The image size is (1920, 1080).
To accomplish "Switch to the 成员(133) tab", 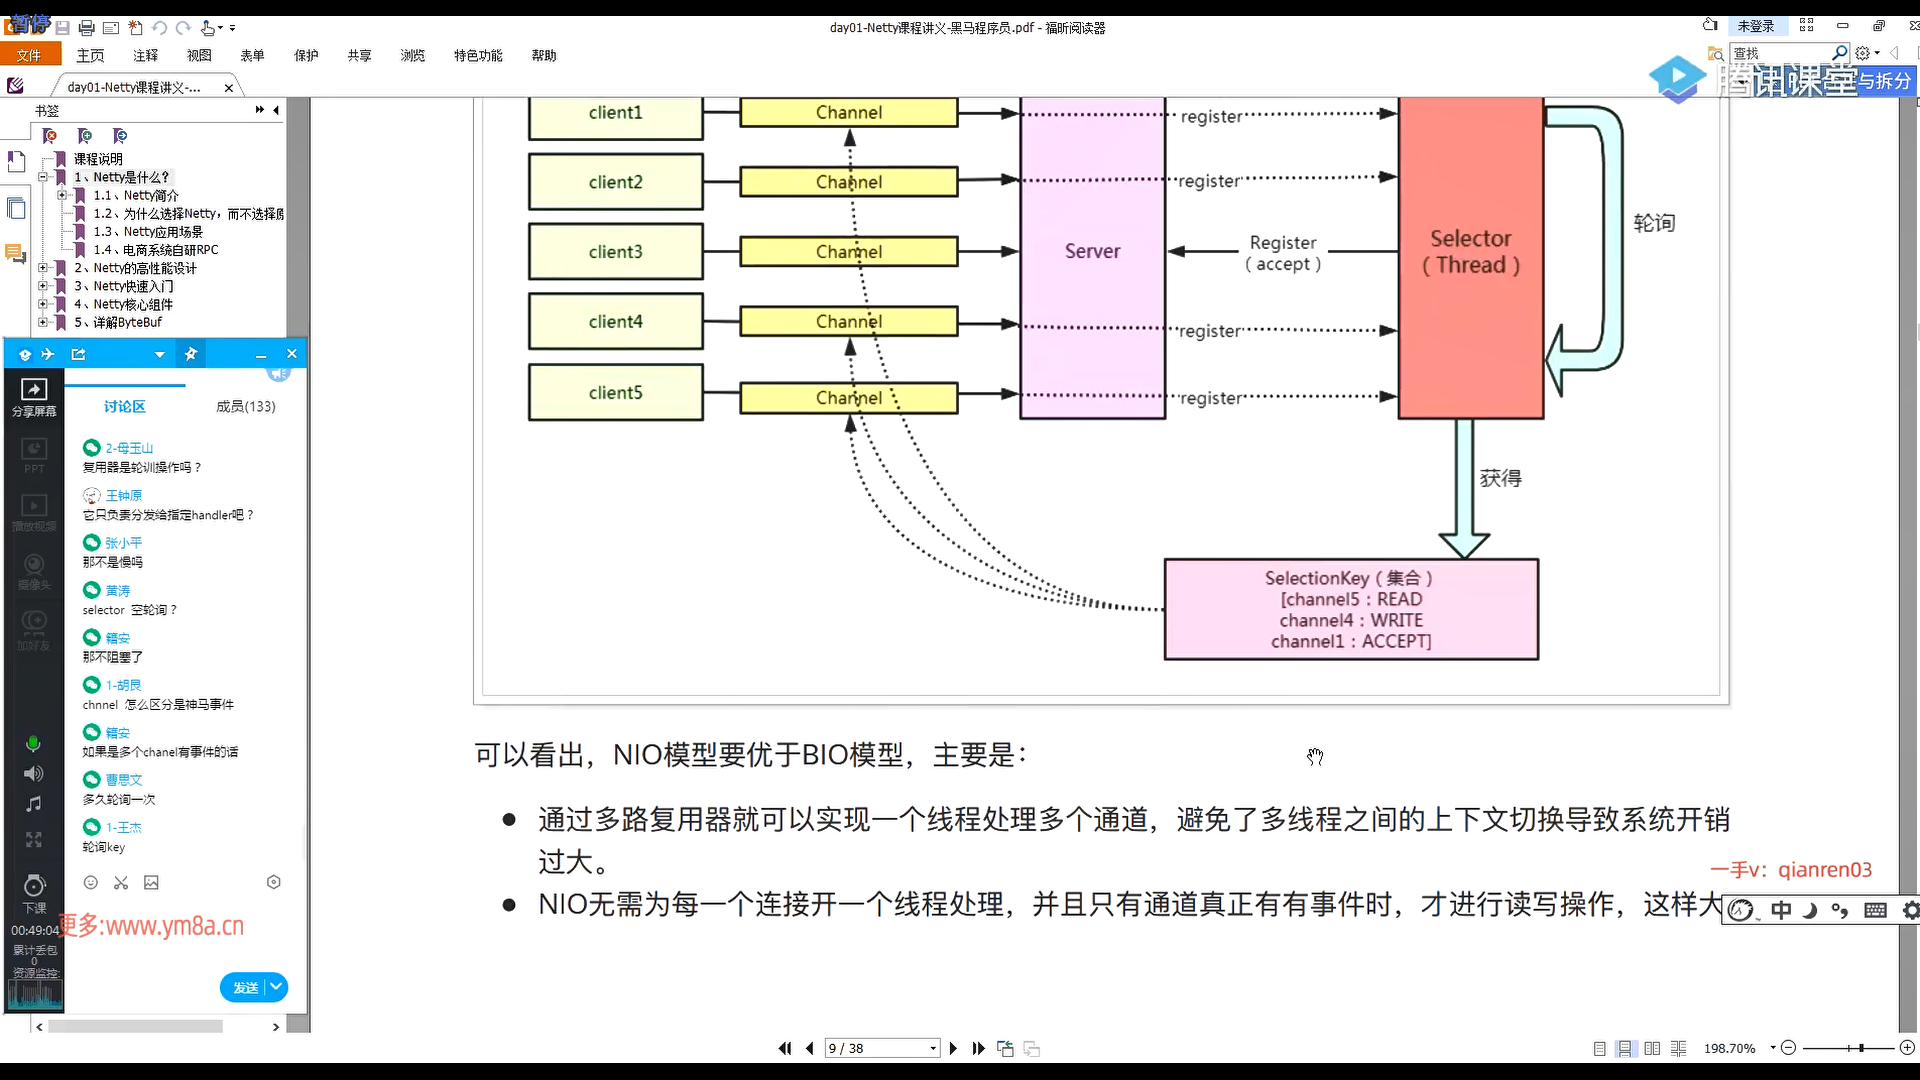I will (245, 406).
